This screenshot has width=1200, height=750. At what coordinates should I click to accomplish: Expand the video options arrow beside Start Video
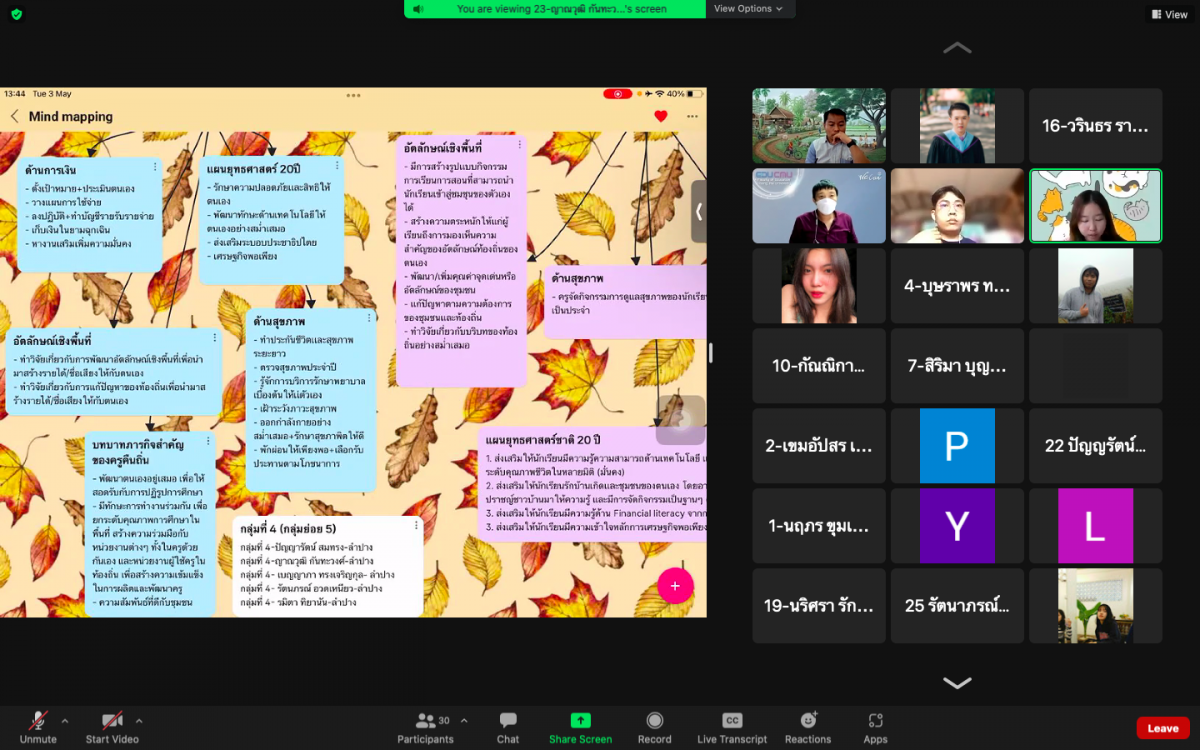139,720
